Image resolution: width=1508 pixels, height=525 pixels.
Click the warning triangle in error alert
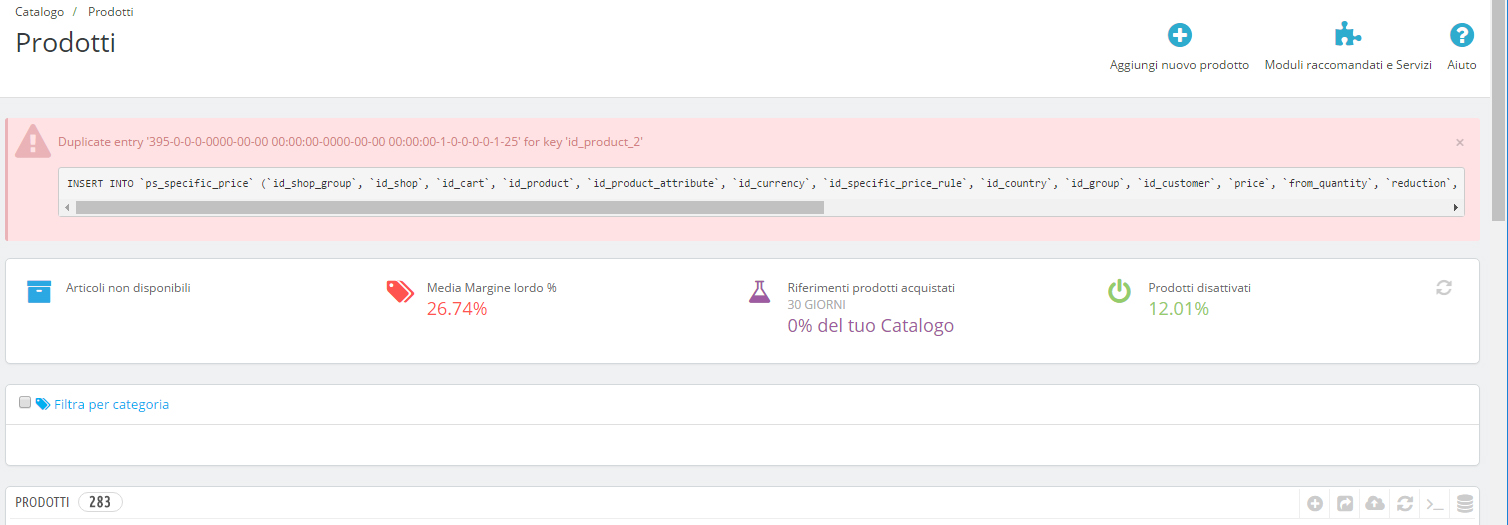(x=33, y=141)
